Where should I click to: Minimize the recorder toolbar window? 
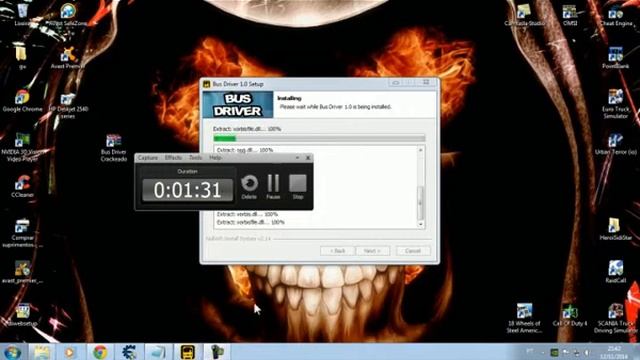pos(297,158)
